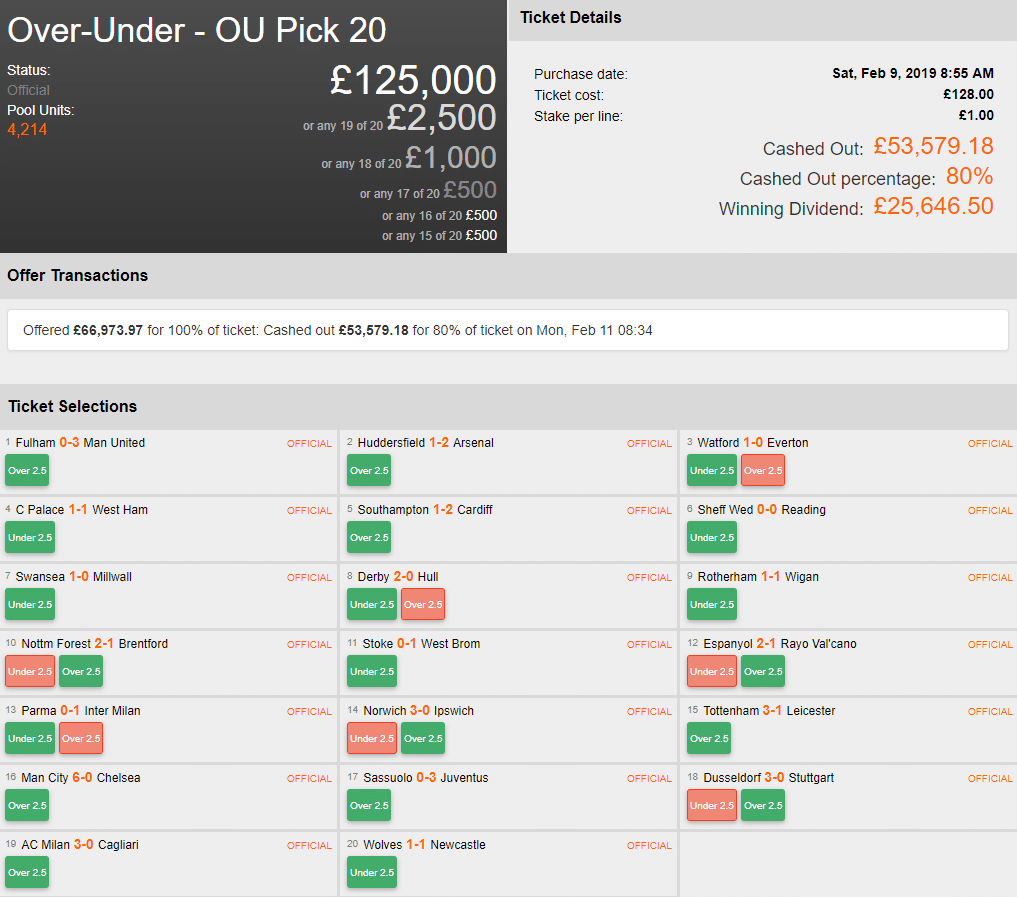Click the £125,000 top prize amount
The width and height of the screenshot is (1017, 897).
click(x=413, y=80)
